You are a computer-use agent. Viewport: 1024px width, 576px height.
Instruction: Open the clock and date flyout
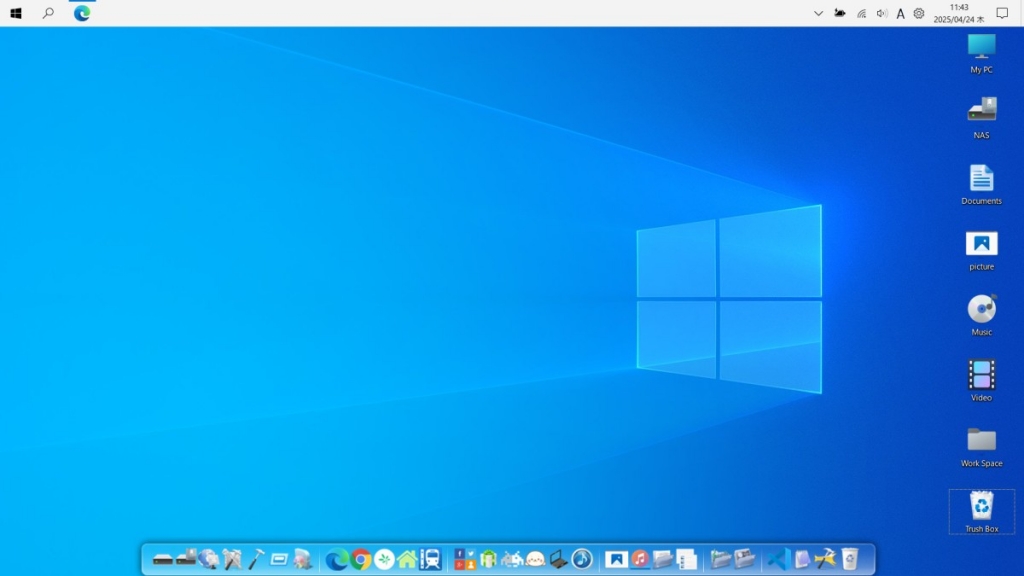958,13
